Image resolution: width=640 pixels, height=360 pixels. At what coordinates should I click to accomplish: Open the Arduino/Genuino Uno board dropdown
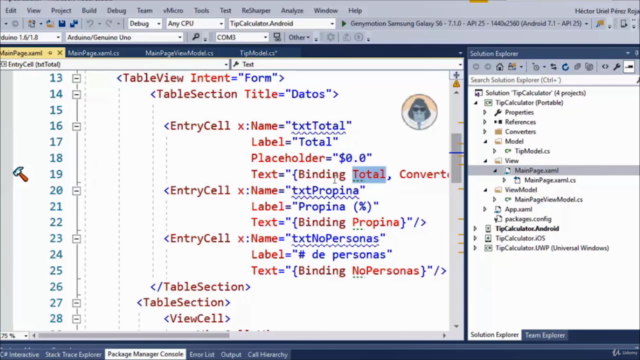[124, 37]
